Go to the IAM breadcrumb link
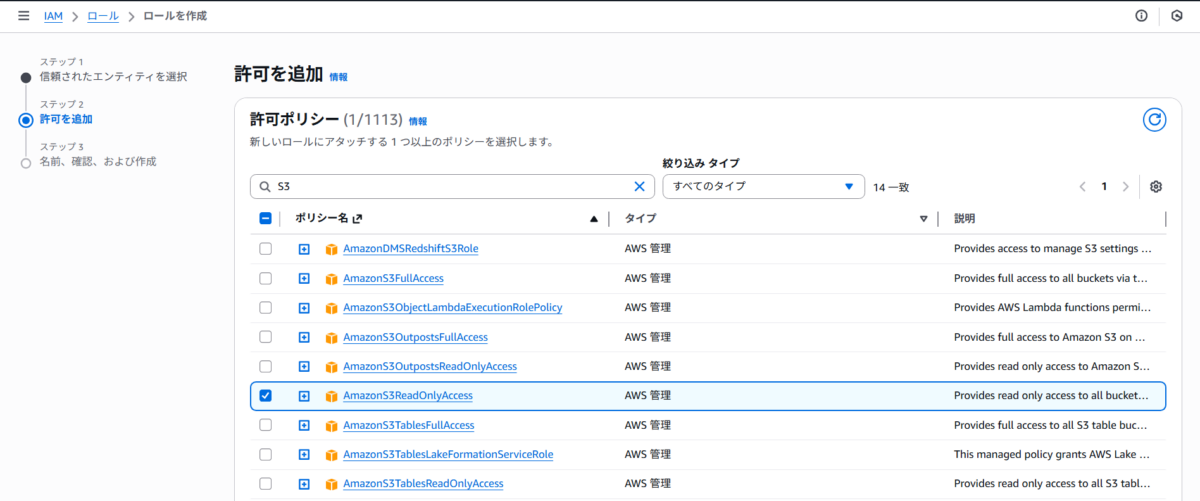 [x=51, y=16]
